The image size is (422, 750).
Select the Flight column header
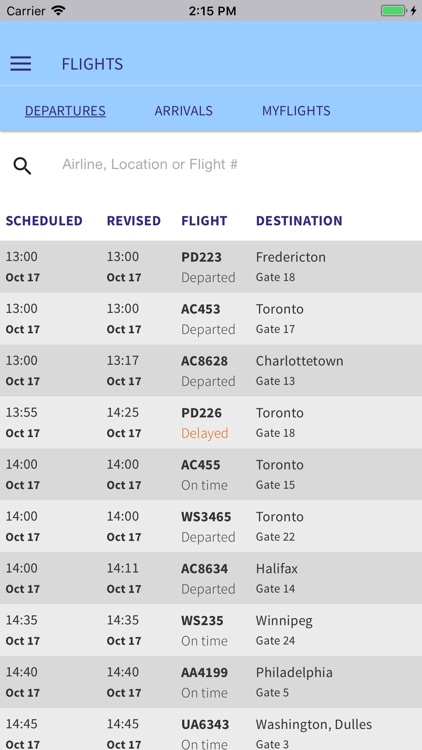[x=204, y=221]
